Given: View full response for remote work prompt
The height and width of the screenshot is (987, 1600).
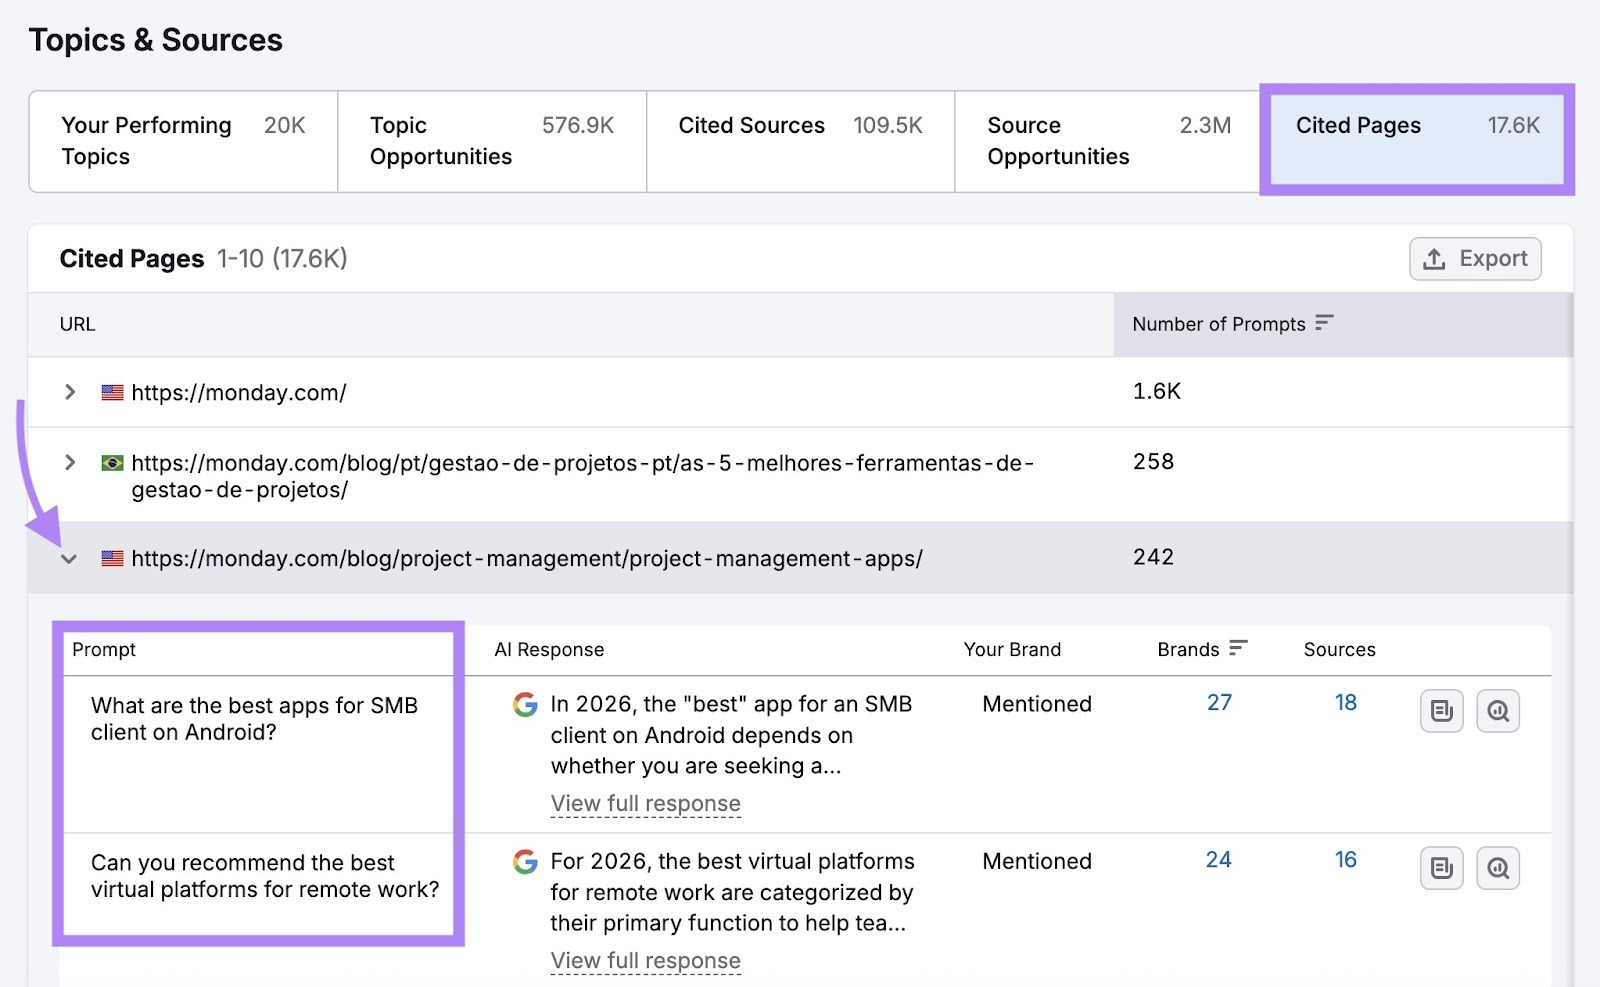Looking at the screenshot, I should click(x=645, y=961).
